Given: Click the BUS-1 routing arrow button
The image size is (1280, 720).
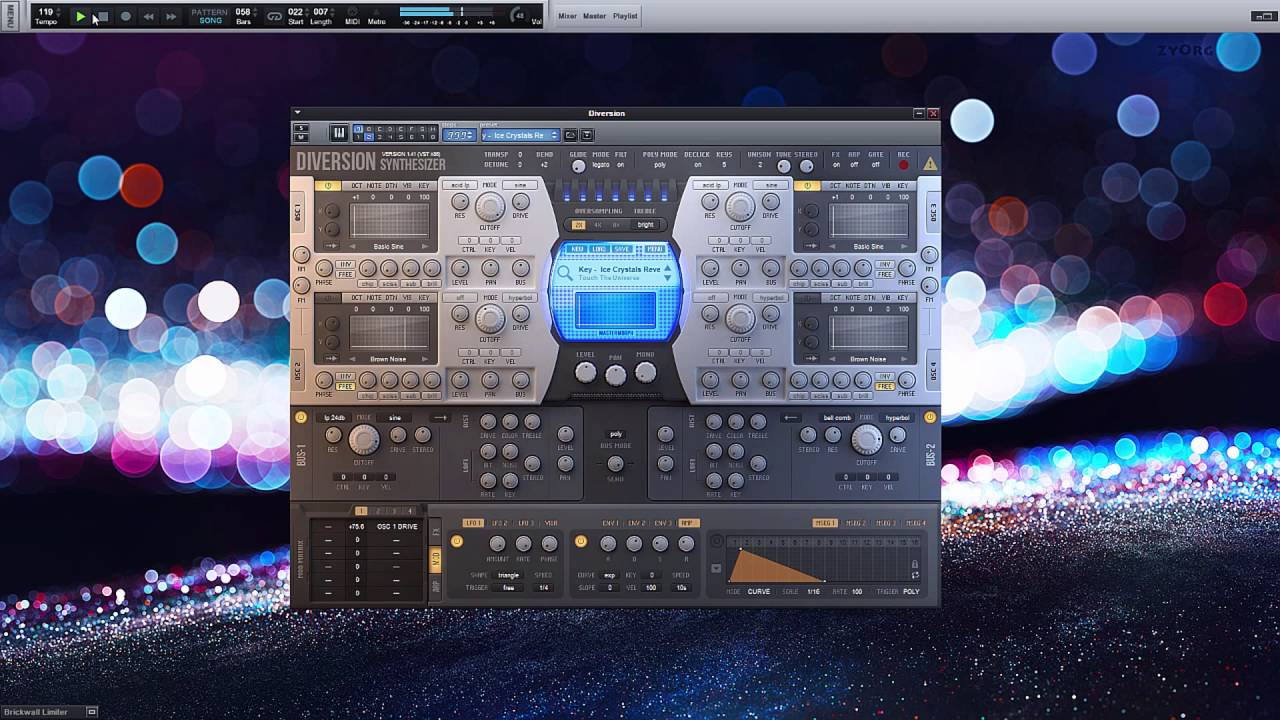Looking at the screenshot, I should tap(439, 417).
